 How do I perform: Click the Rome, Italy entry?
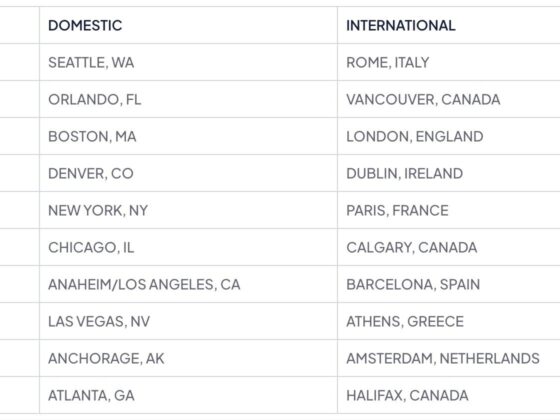(x=388, y=62)
